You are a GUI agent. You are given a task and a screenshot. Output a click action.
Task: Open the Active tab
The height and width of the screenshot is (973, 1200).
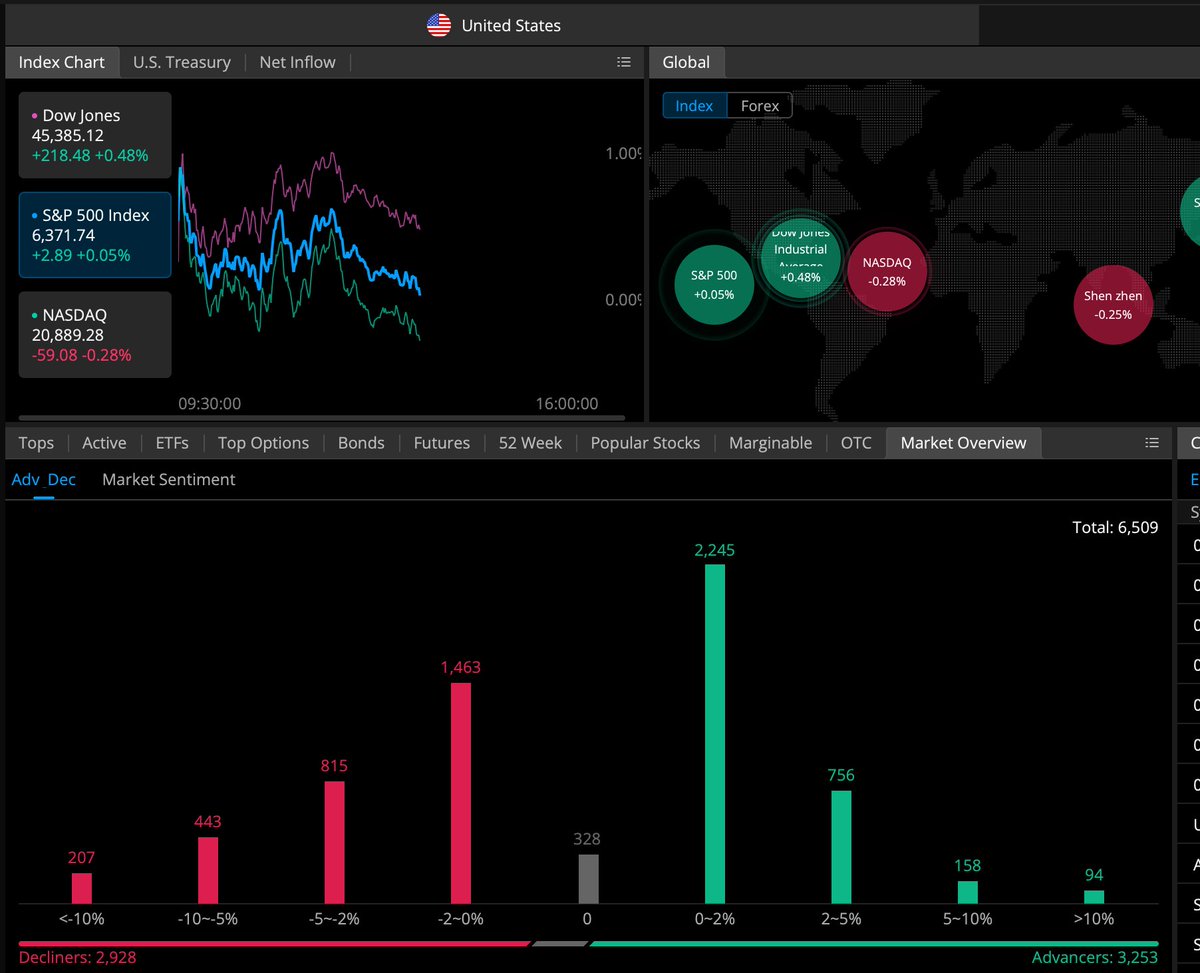[104, 443]
